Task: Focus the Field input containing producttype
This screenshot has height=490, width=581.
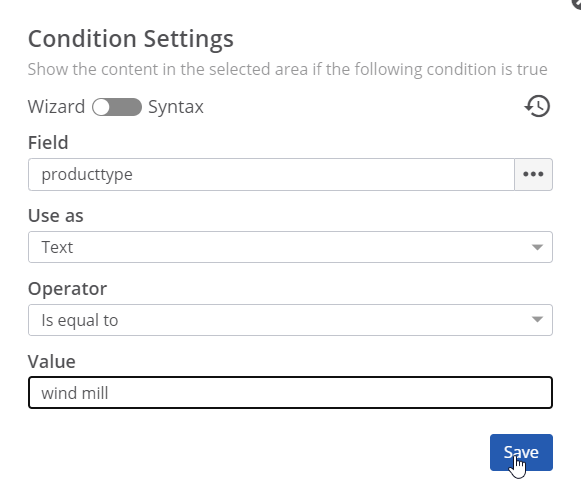Action: (271, 174)
